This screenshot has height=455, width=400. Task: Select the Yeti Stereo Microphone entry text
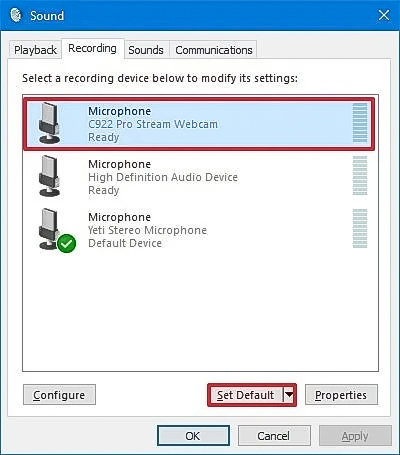tap(147, 230)
